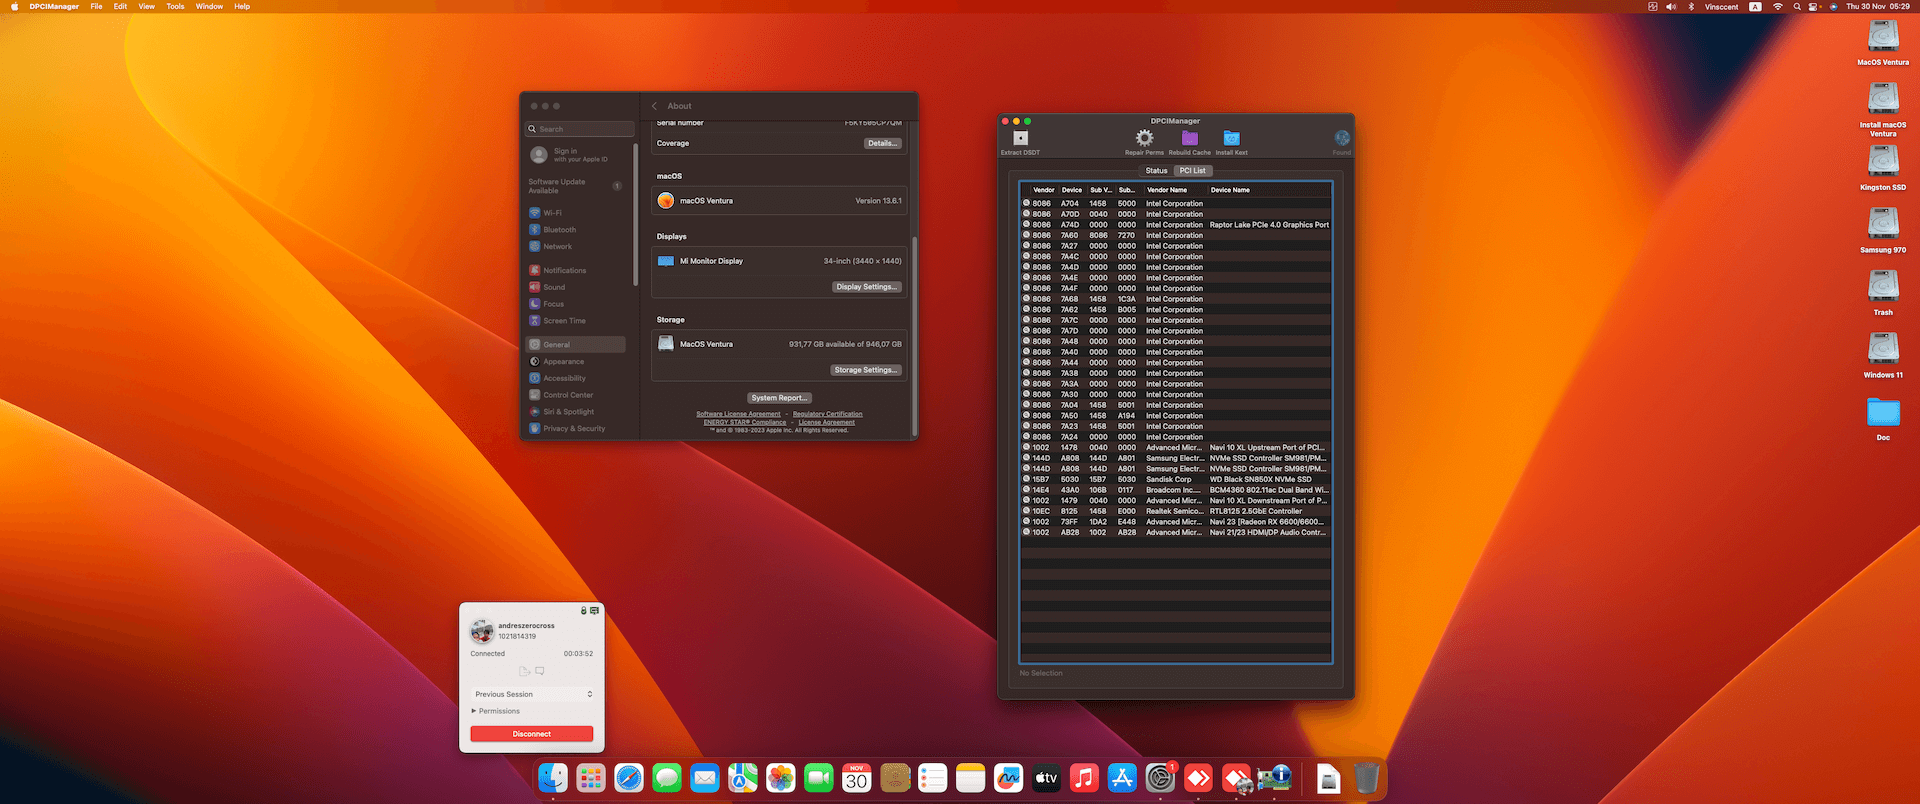Select the WD Black SN850X NVMe SSD row
1920x804 pixels.
pyautogui.click(x=1176, y=479)
